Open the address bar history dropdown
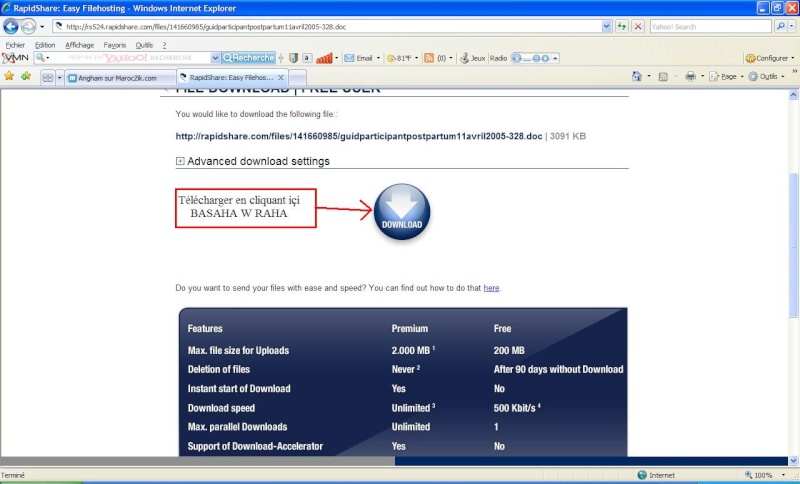This screenshot has height=484, width=800. pos(606,27)
